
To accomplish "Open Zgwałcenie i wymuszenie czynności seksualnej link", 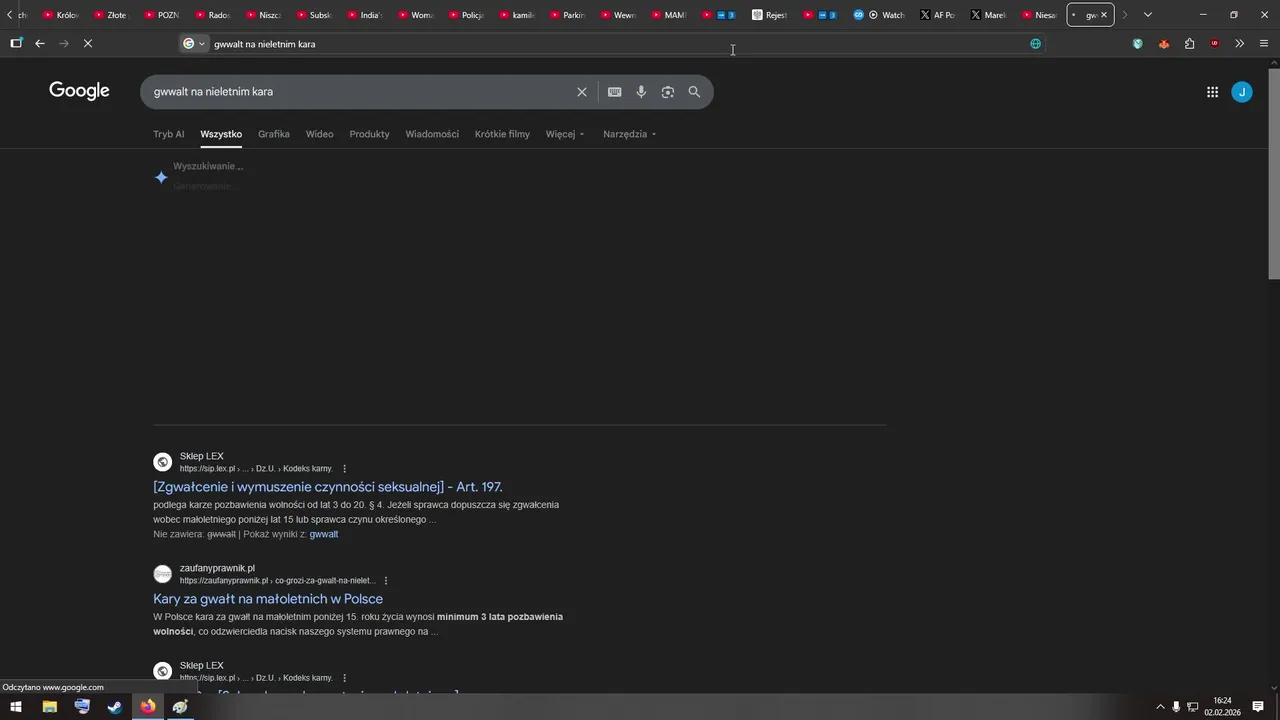I will [328, 487].
